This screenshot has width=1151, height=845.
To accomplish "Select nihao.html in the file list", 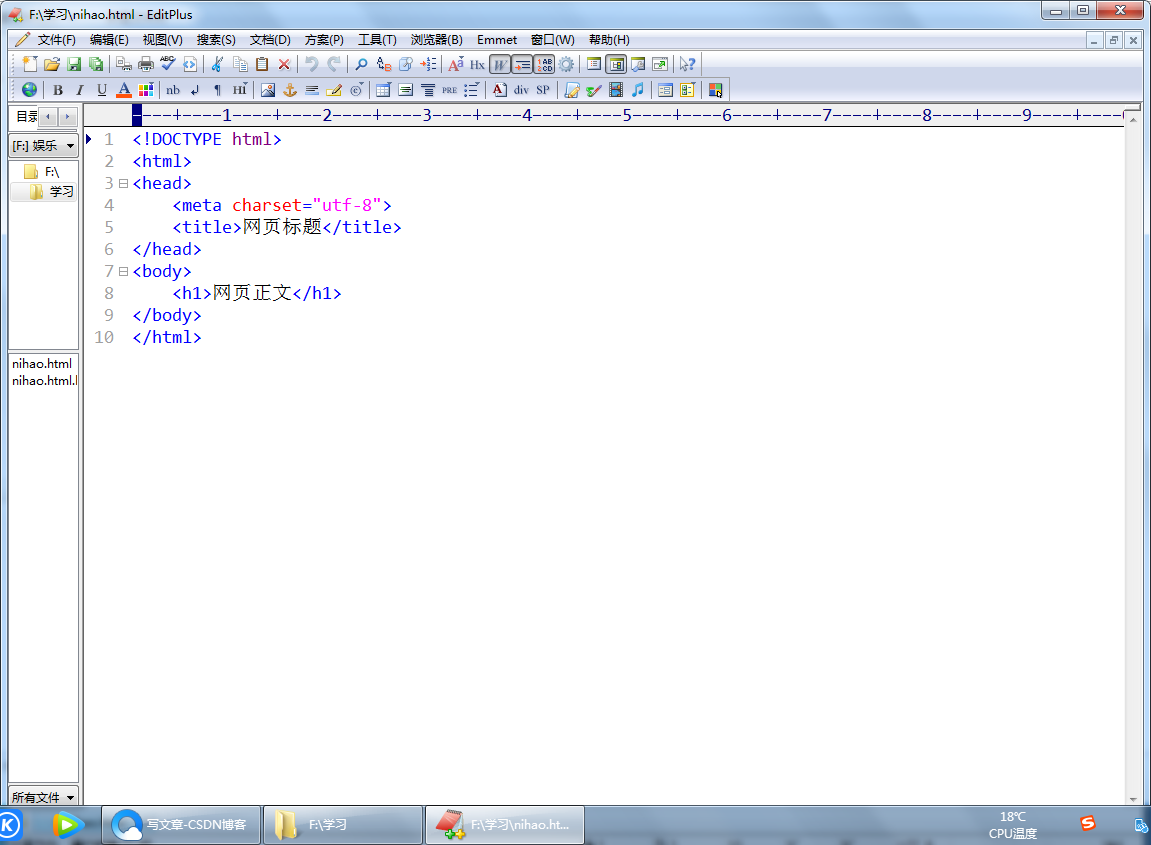I will tap(42, 363).
